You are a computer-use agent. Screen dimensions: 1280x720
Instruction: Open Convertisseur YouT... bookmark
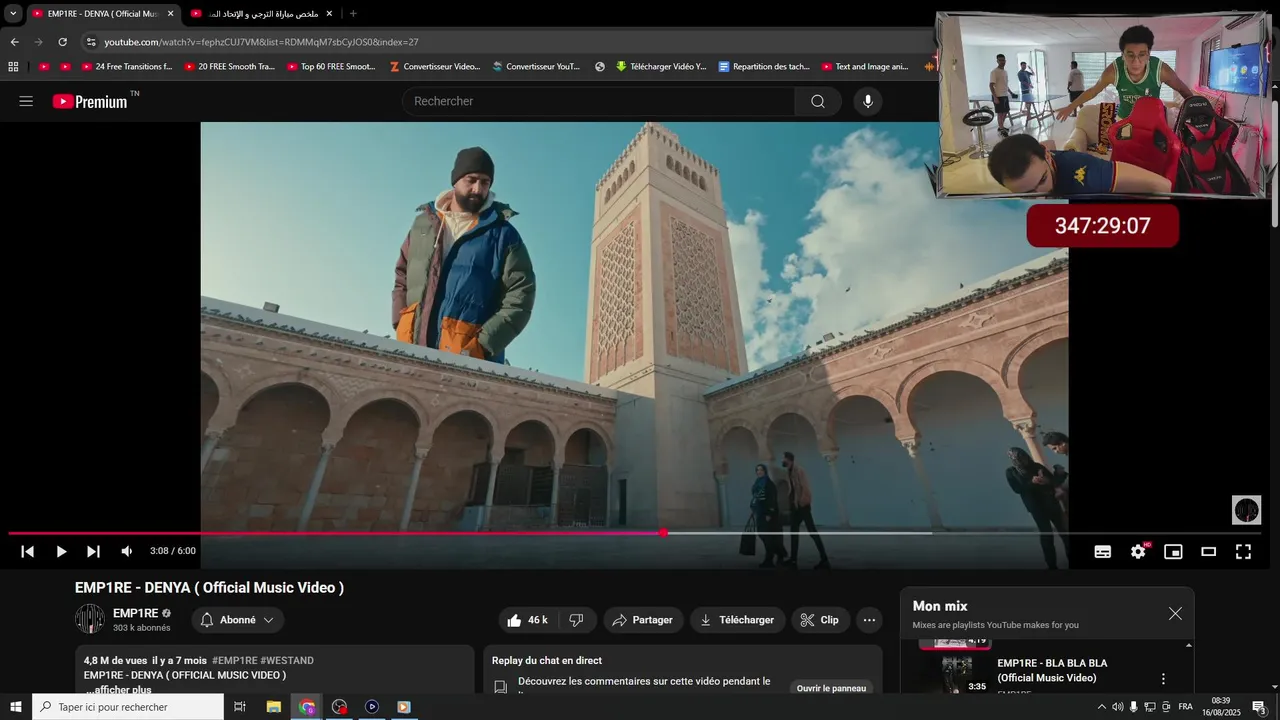click(536, 67)
